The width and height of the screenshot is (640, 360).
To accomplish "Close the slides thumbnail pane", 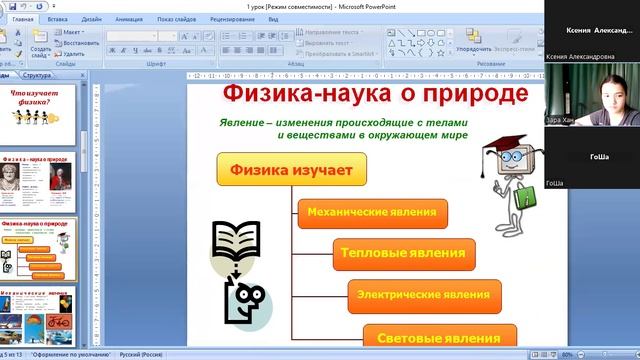I will [83, 75].
